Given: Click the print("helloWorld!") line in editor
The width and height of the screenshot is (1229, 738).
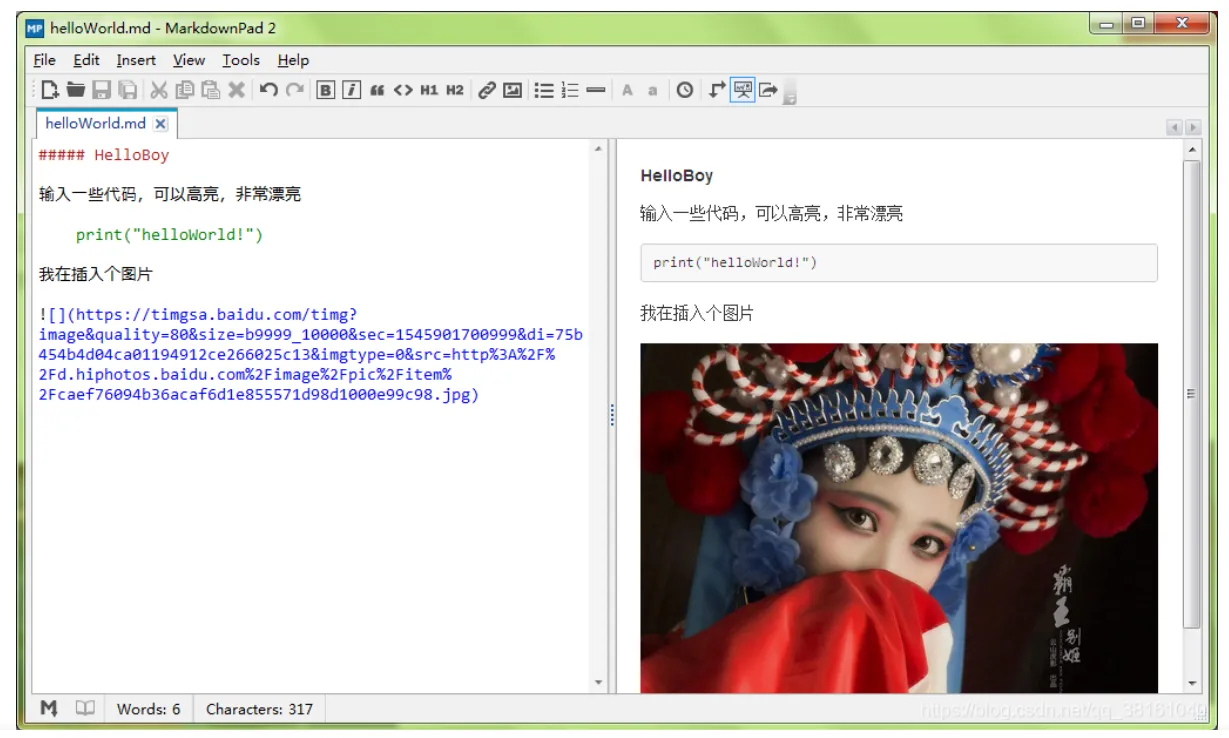Looking at the screenshot, I should pyautogui.click(x=169, y=235).
